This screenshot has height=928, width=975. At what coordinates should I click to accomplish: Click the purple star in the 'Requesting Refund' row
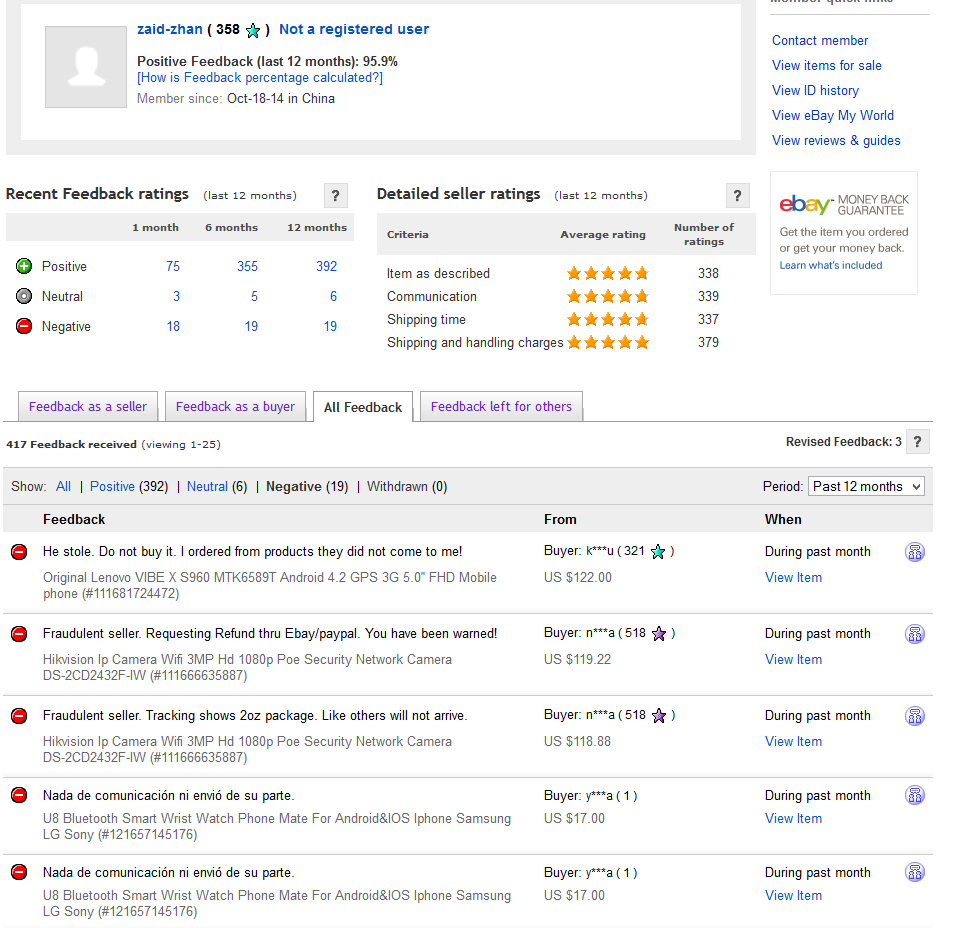658,634
